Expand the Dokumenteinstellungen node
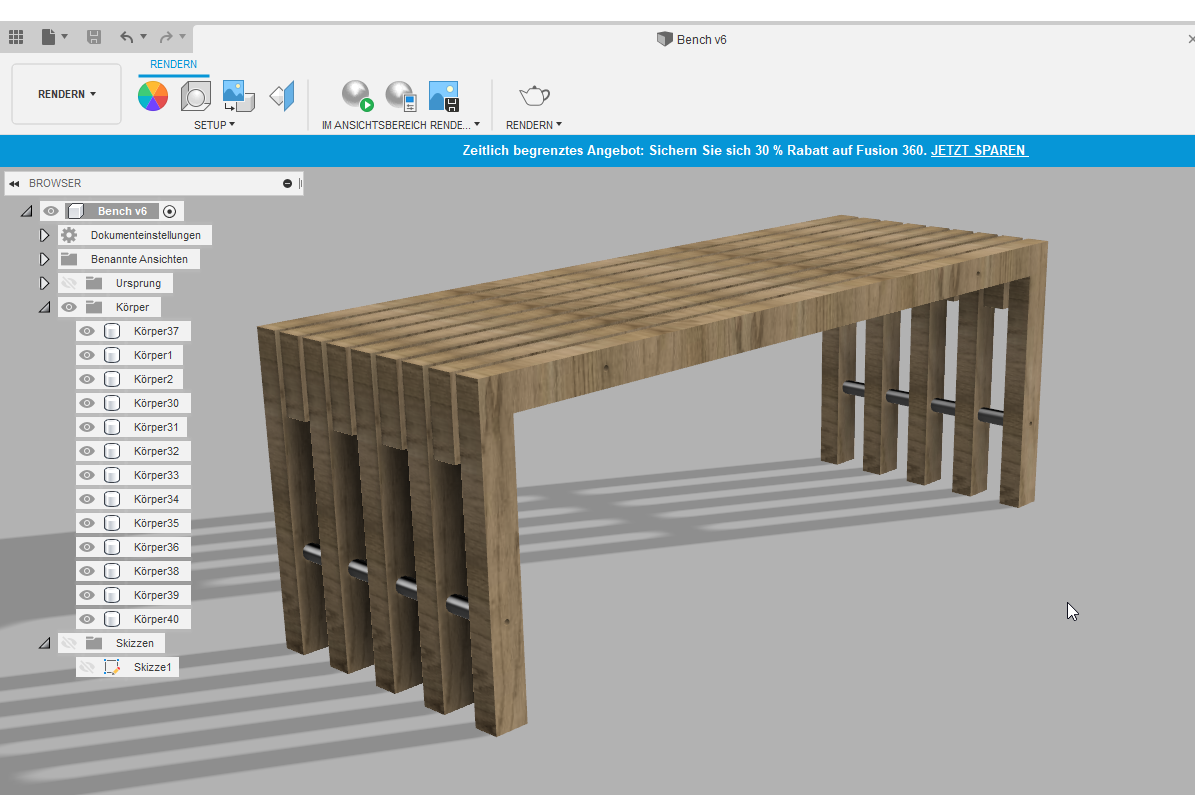Screen dimensions: 1195x795 pyautogui.click(x=44, y=234)
